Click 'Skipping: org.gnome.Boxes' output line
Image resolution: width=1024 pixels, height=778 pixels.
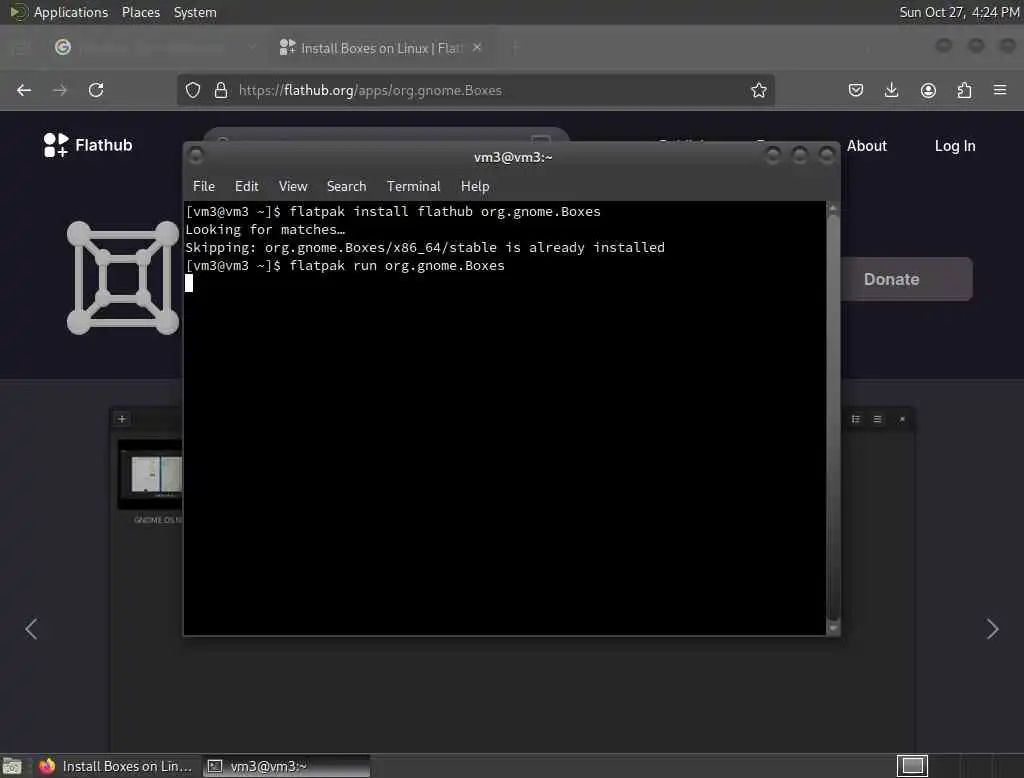[x=425, y=248]
